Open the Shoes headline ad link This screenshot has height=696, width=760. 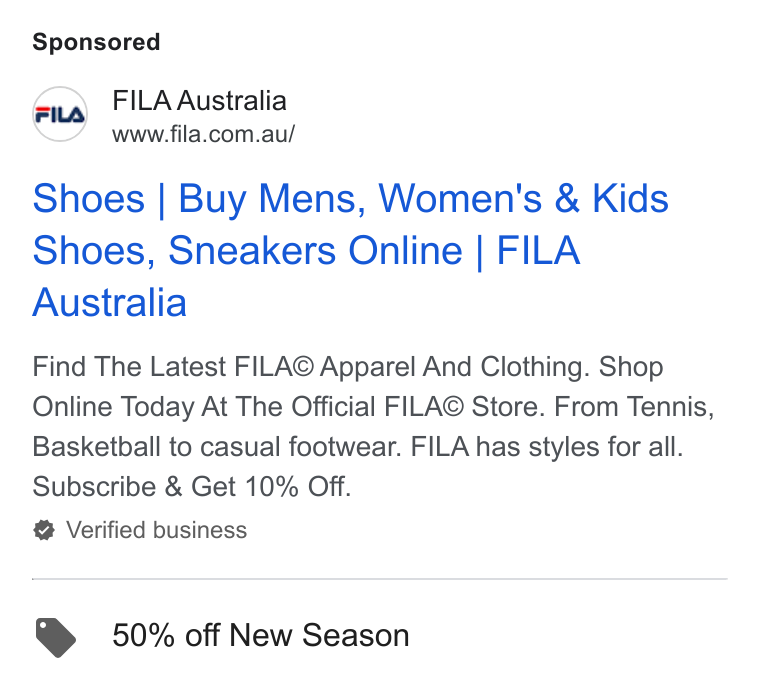point(350,250)
